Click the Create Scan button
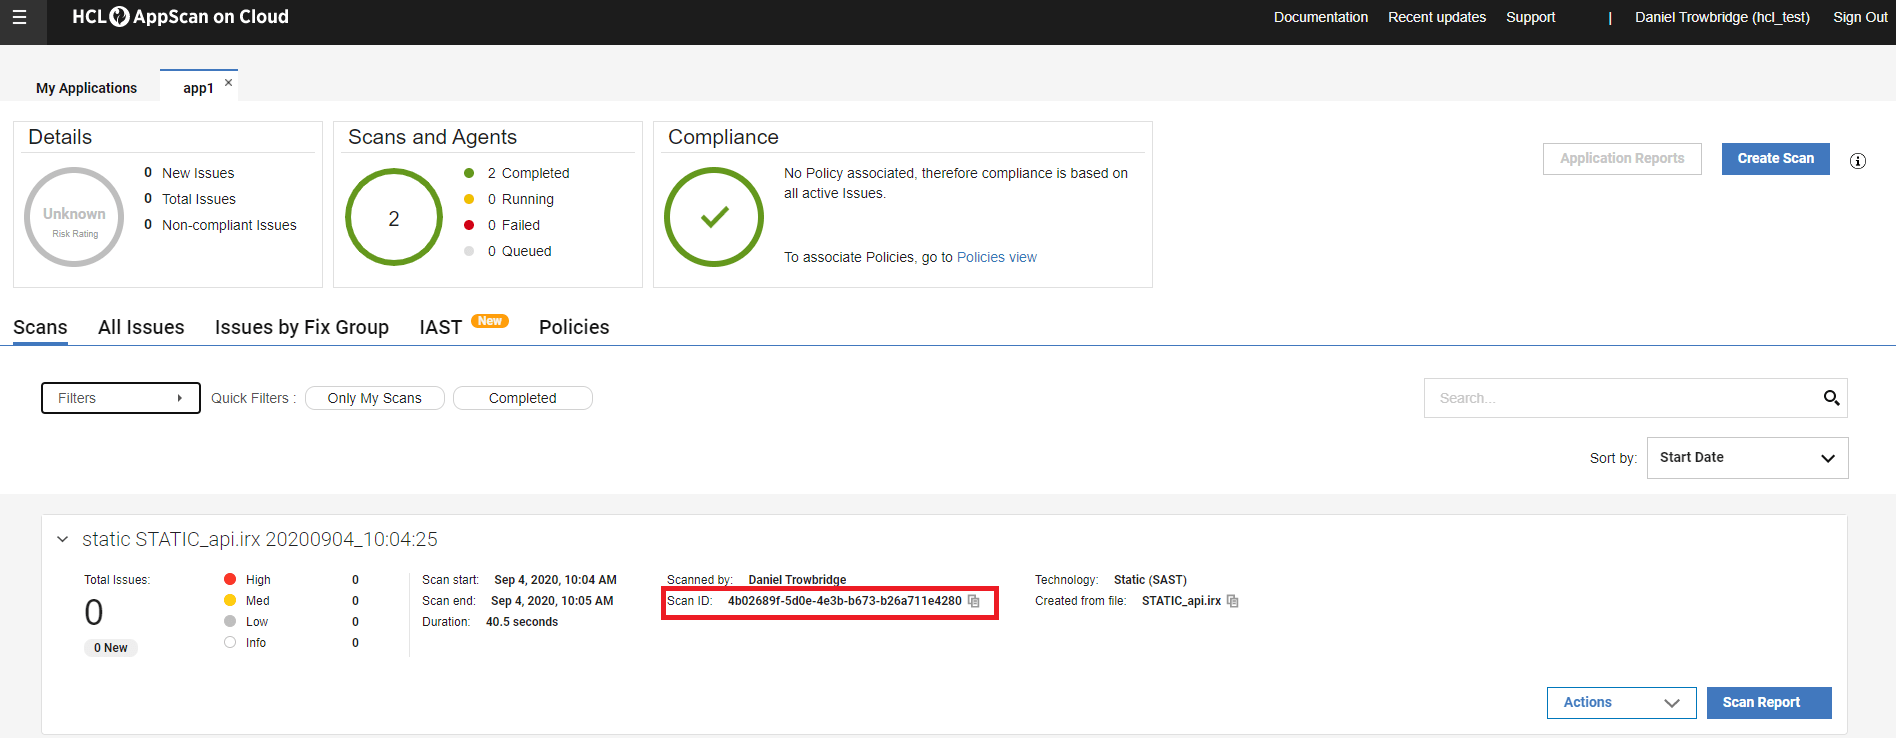1896x738 pixels. pyautogui.click(x=1775, y=159)
